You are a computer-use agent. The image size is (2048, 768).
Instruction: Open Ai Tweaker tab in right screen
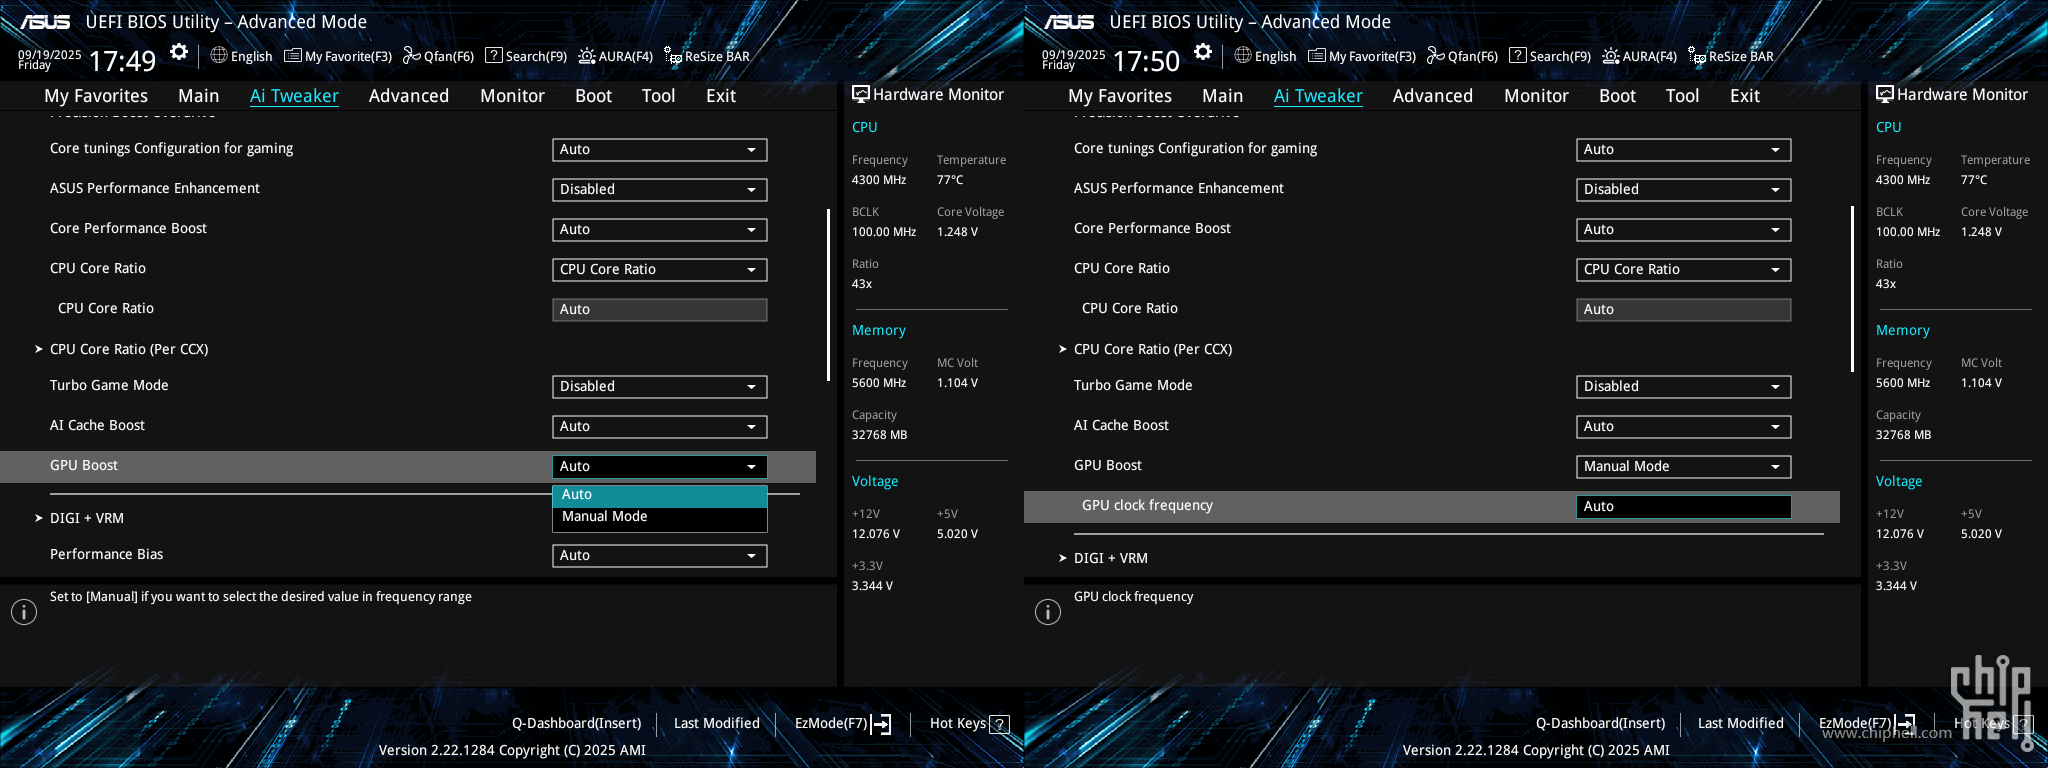point(1318,96)
